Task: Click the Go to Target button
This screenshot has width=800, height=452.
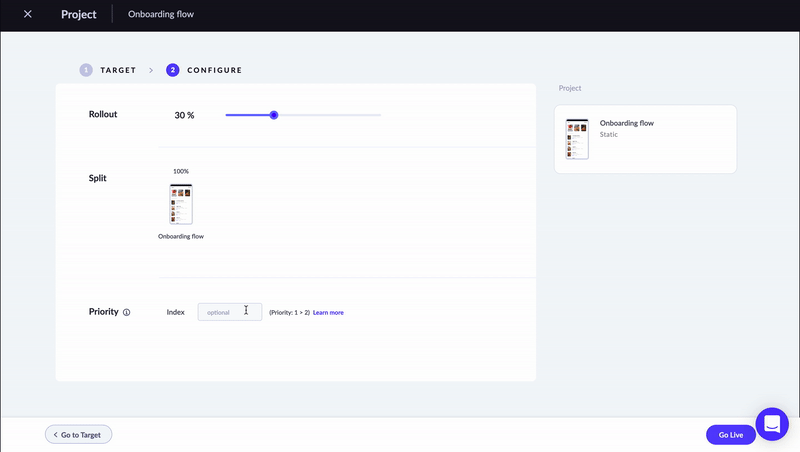Action: click(x=78, y=435)
